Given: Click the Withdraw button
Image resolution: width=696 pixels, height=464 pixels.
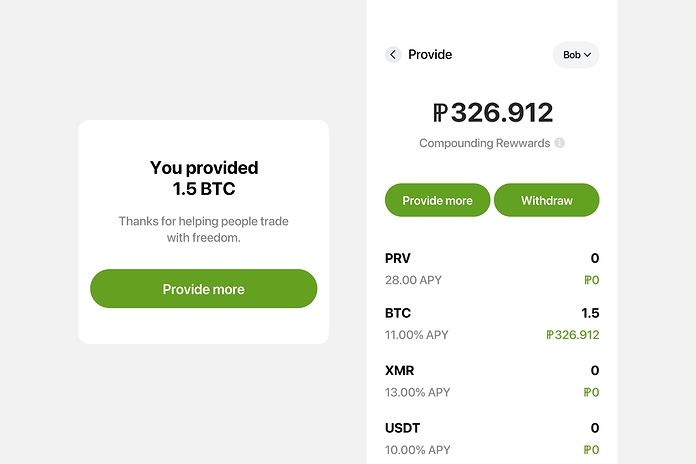Looking at the screenshot, I should tap(546, 200).
